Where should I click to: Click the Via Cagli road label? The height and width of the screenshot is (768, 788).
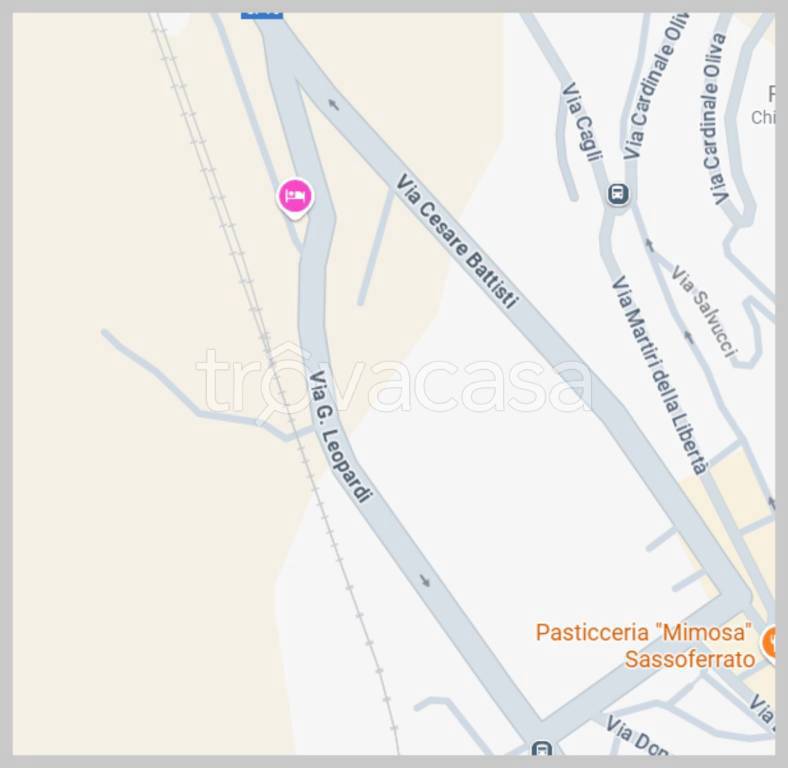(581, 122)
